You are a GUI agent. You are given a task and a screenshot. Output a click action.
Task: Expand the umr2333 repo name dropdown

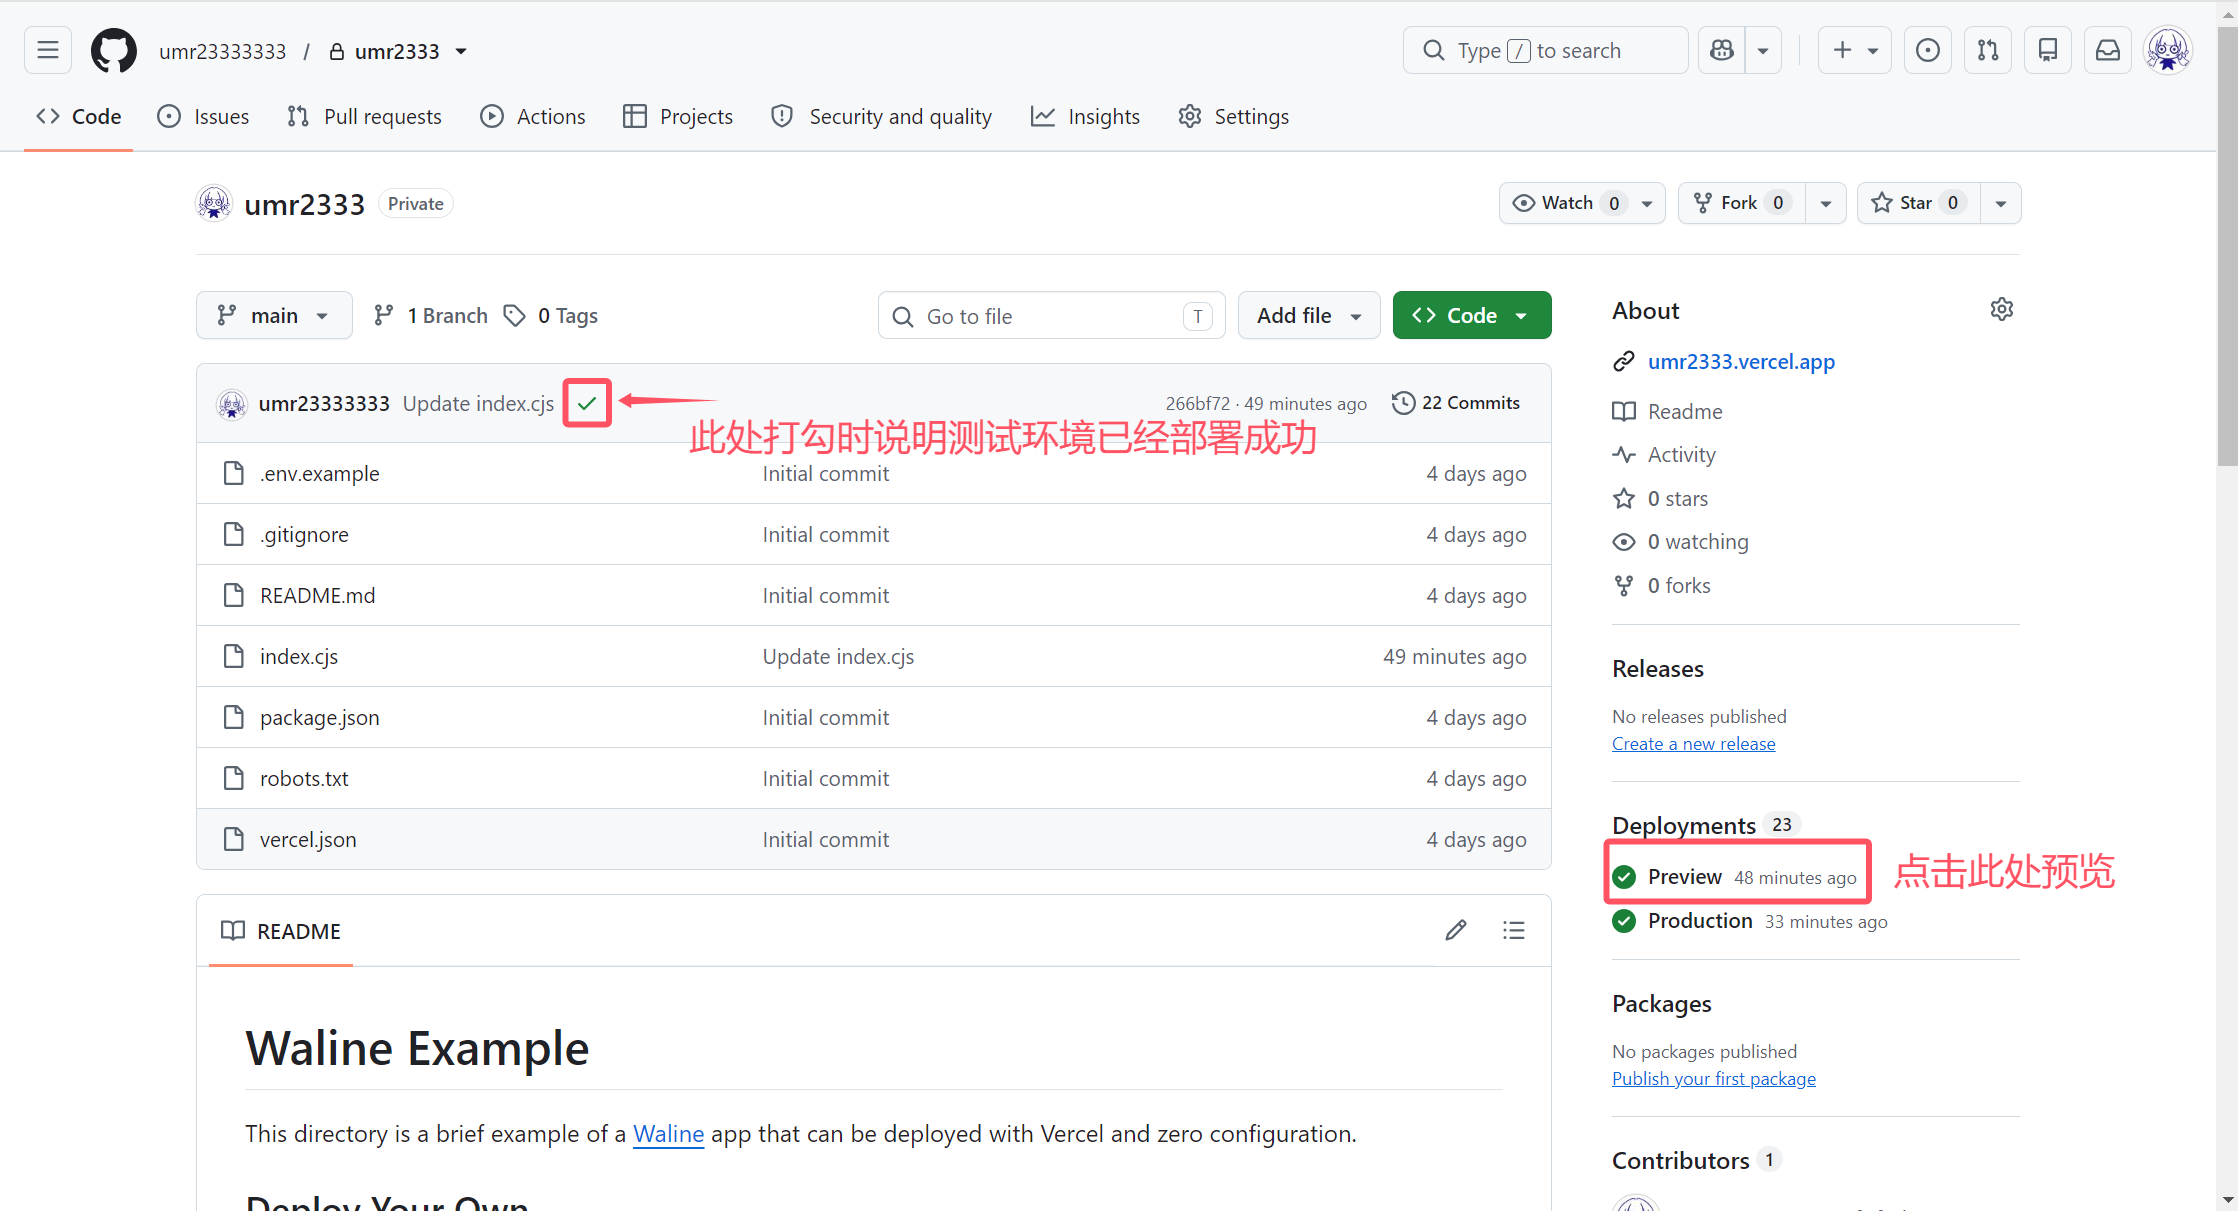coord(461,51)
